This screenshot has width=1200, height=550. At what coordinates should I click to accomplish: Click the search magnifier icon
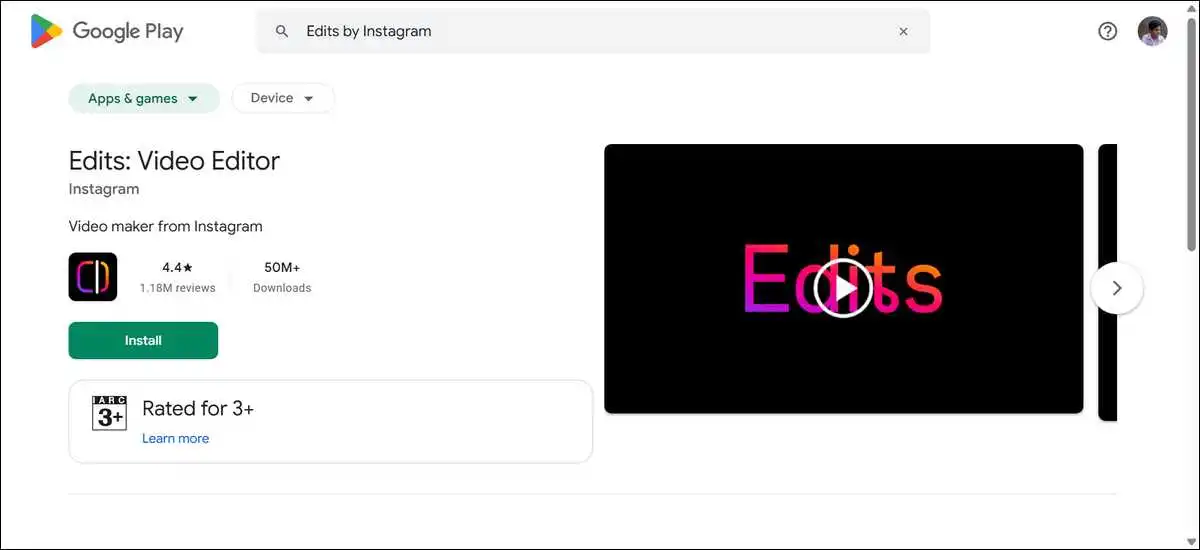point(282,31)
